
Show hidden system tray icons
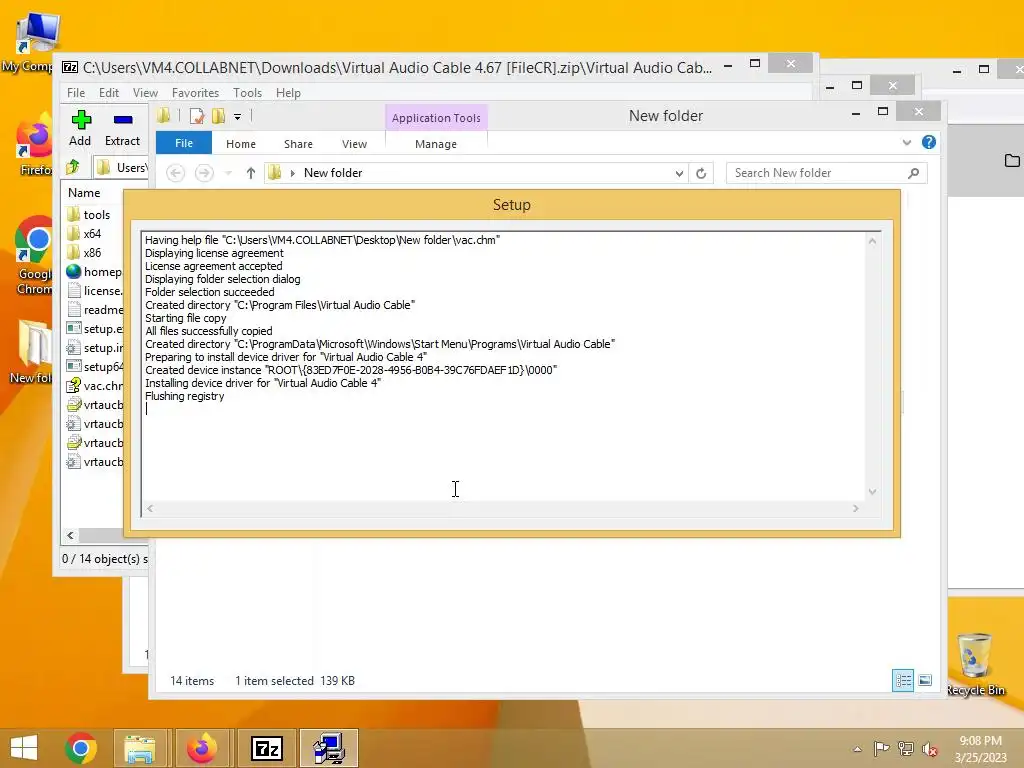click(x=857, y=749)
